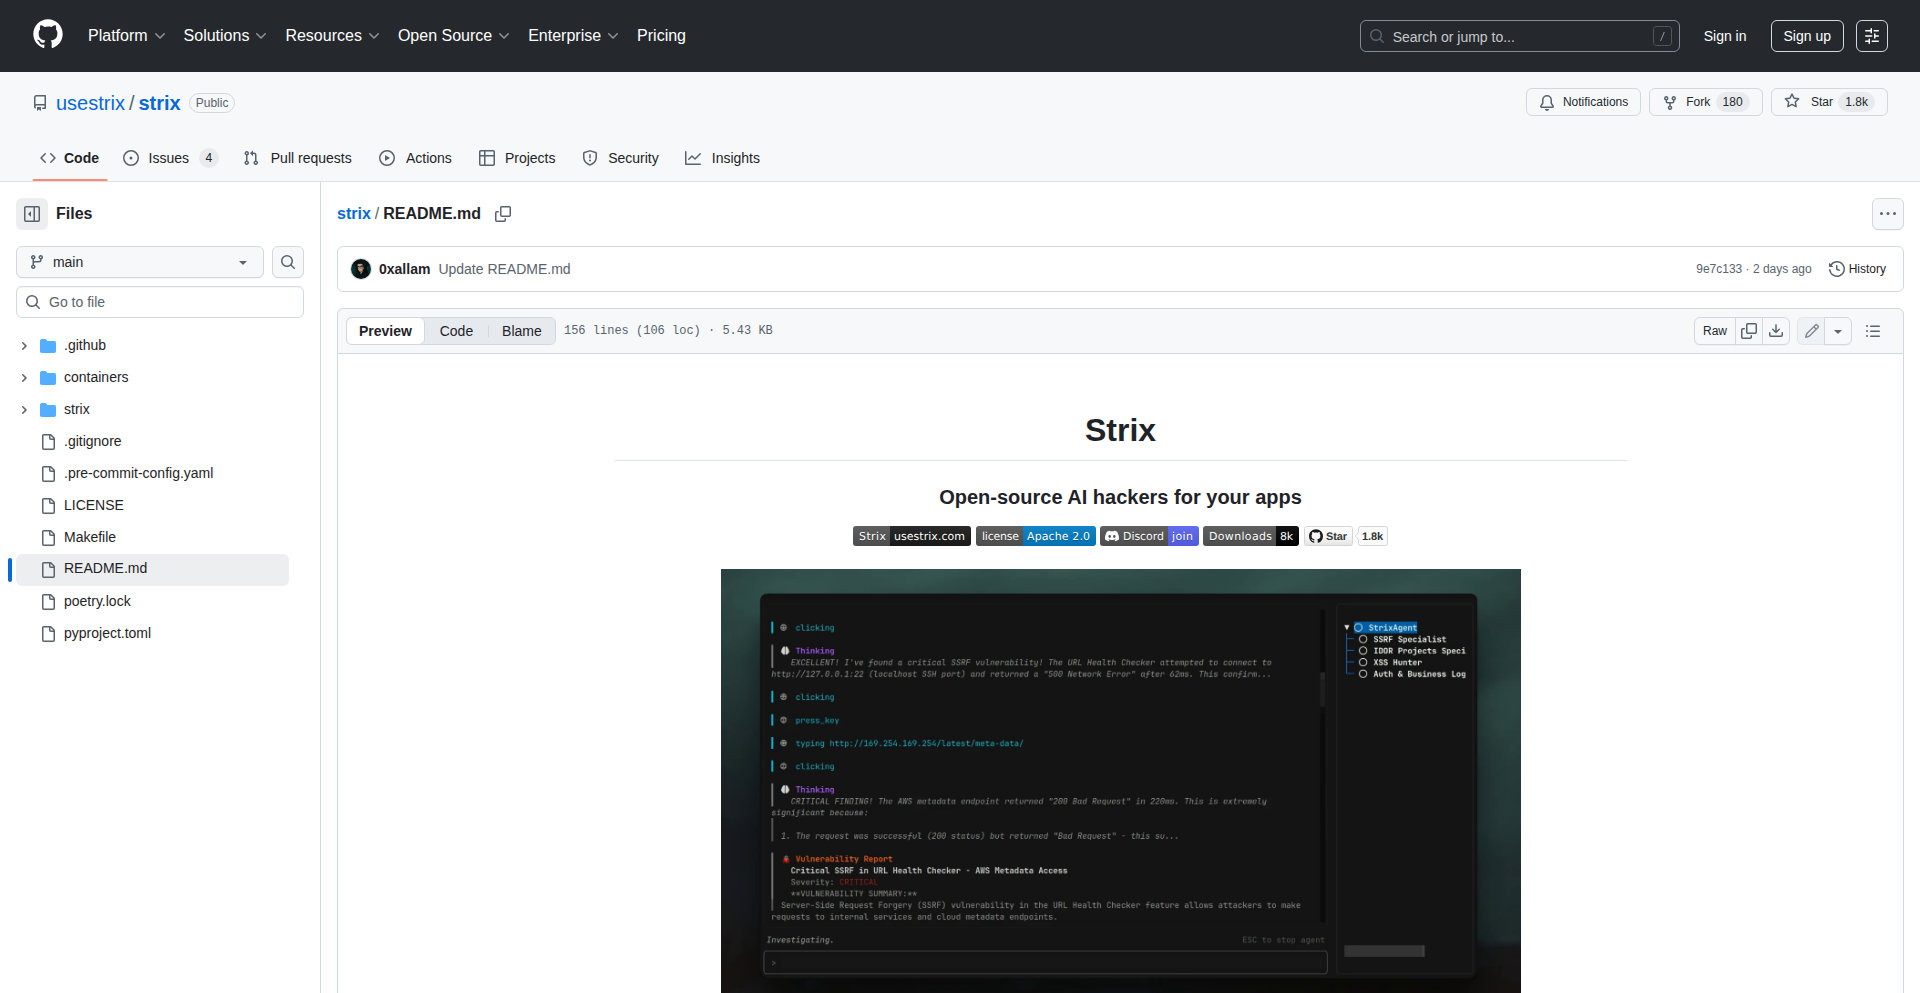
Task: Open the Pull requests tab
Action: click(x=298, y=158)
